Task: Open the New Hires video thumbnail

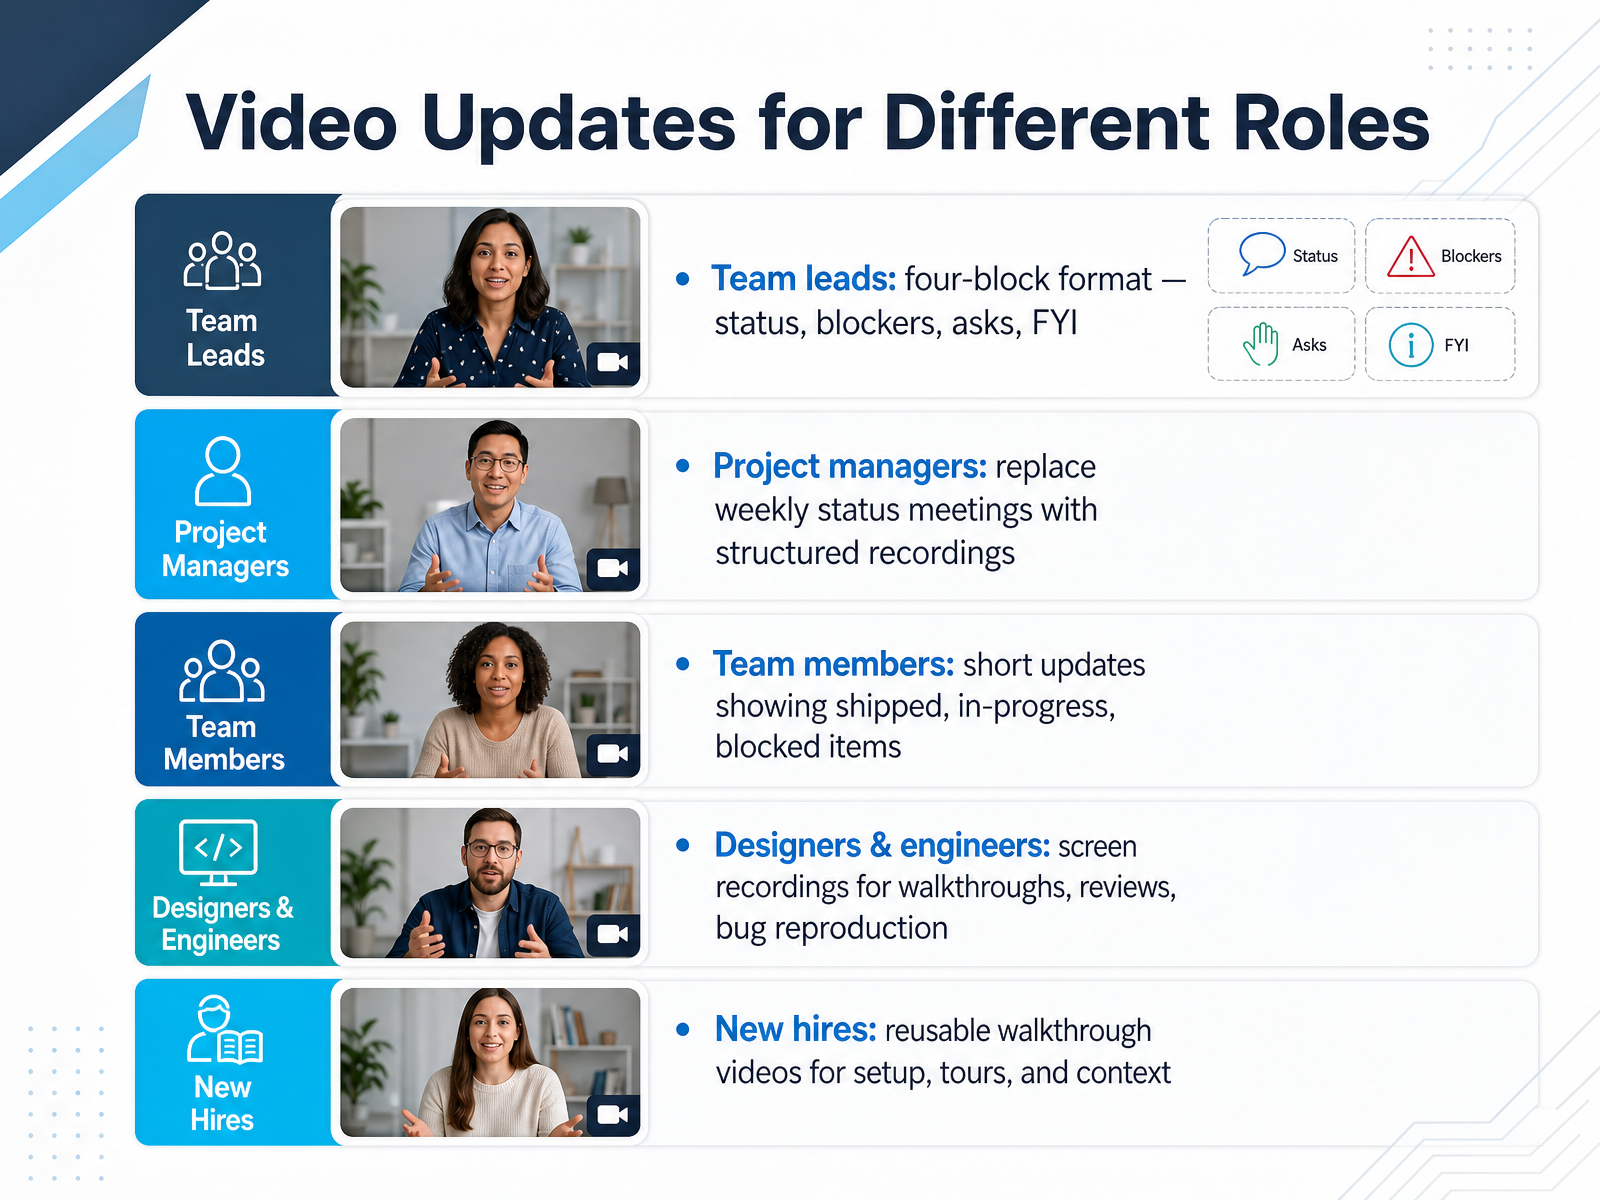Action: (490, 1062)
